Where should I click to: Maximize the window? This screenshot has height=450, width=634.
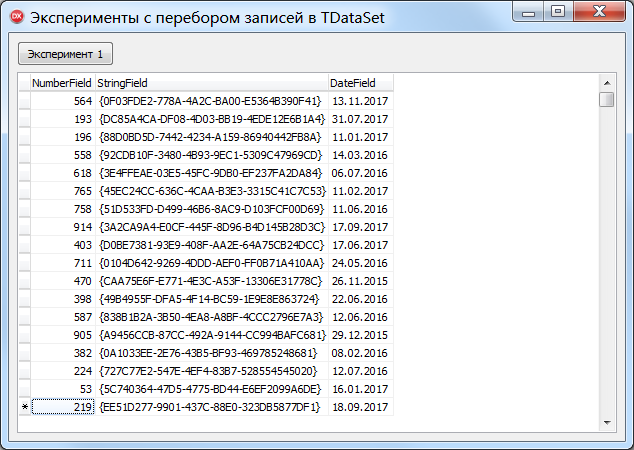(x=556, y=10)
